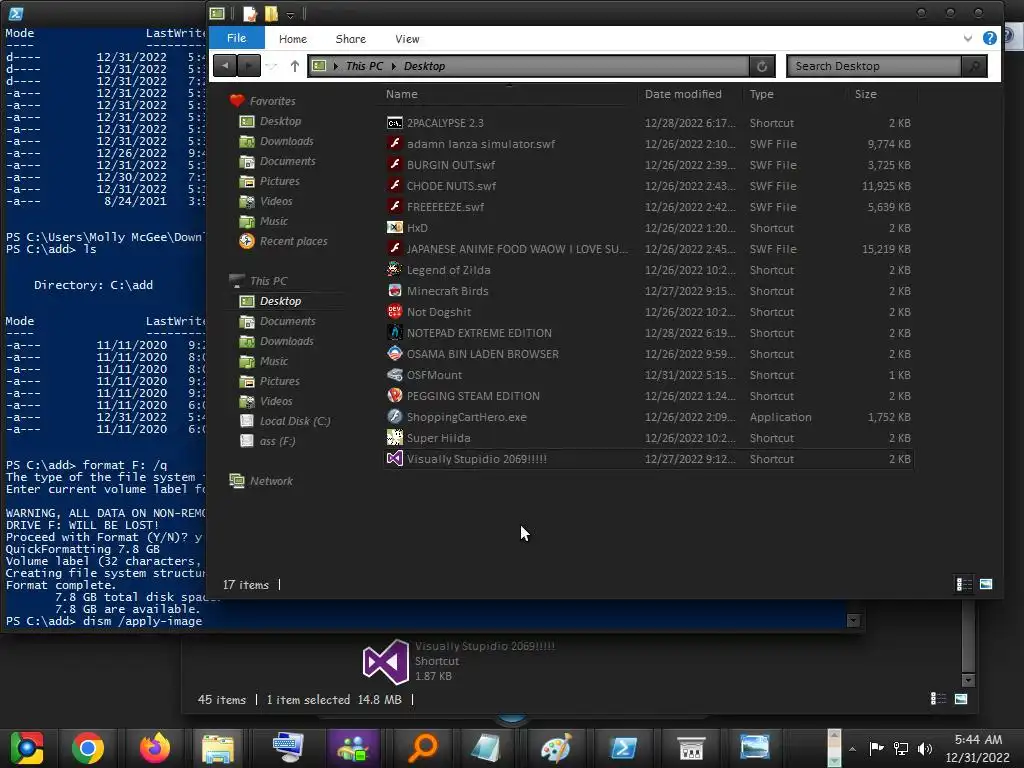Select JAPANESE ANIME FOOD WAOW file name
This screenshot has width=1024, height=768.
coord(517,249)
